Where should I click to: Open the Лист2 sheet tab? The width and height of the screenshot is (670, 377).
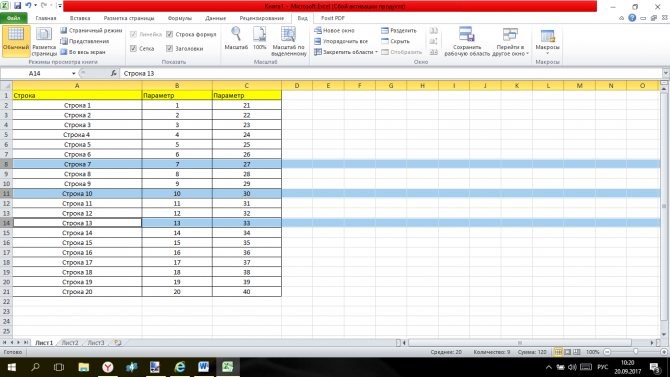point(70,343)
